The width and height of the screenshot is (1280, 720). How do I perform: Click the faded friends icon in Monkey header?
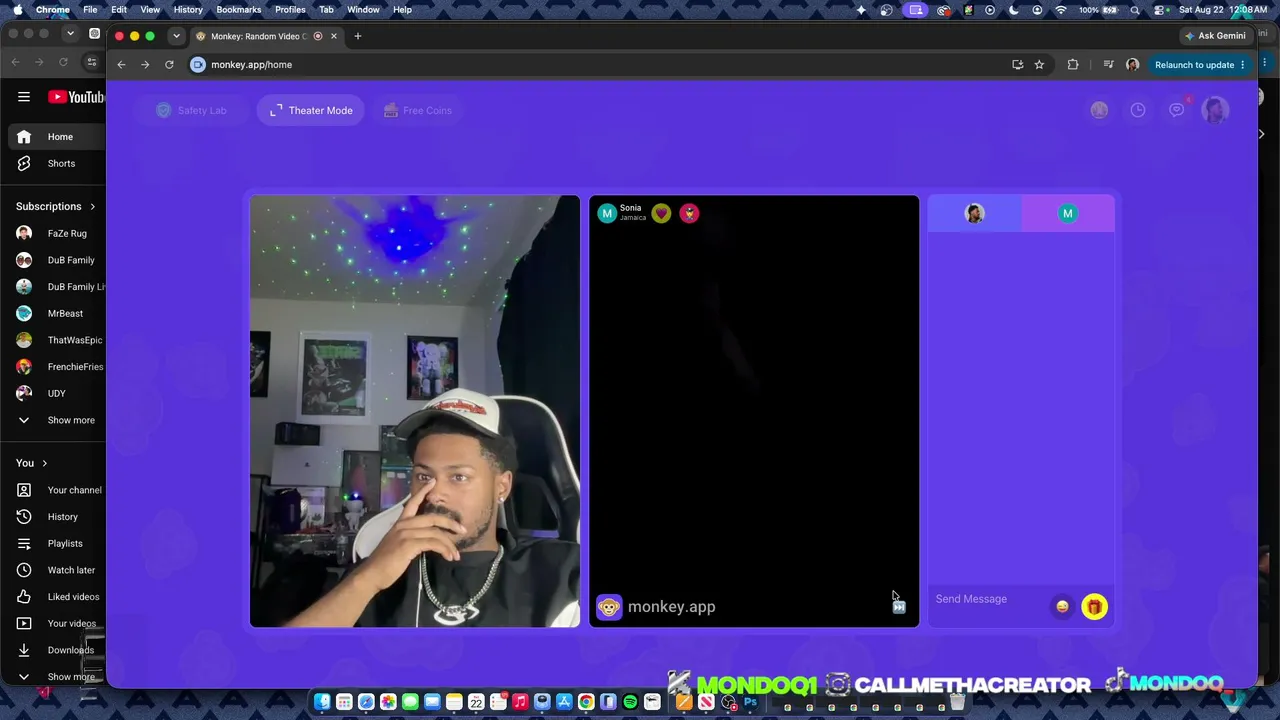coord(1099,110)
